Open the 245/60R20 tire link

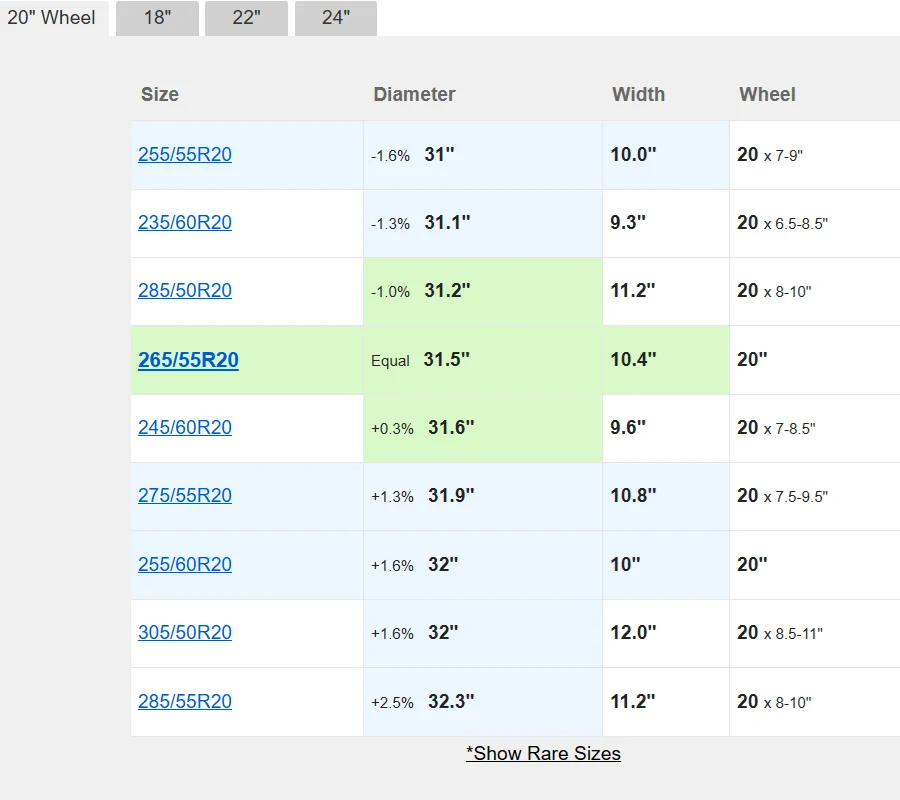185,428
